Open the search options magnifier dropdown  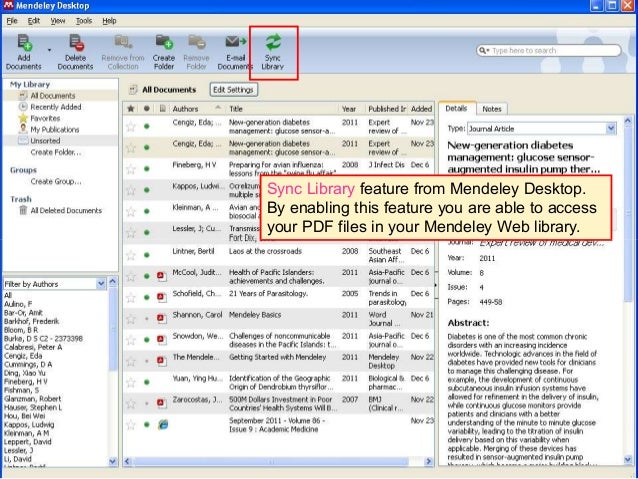pyautogui.click(x=484, y=50)
